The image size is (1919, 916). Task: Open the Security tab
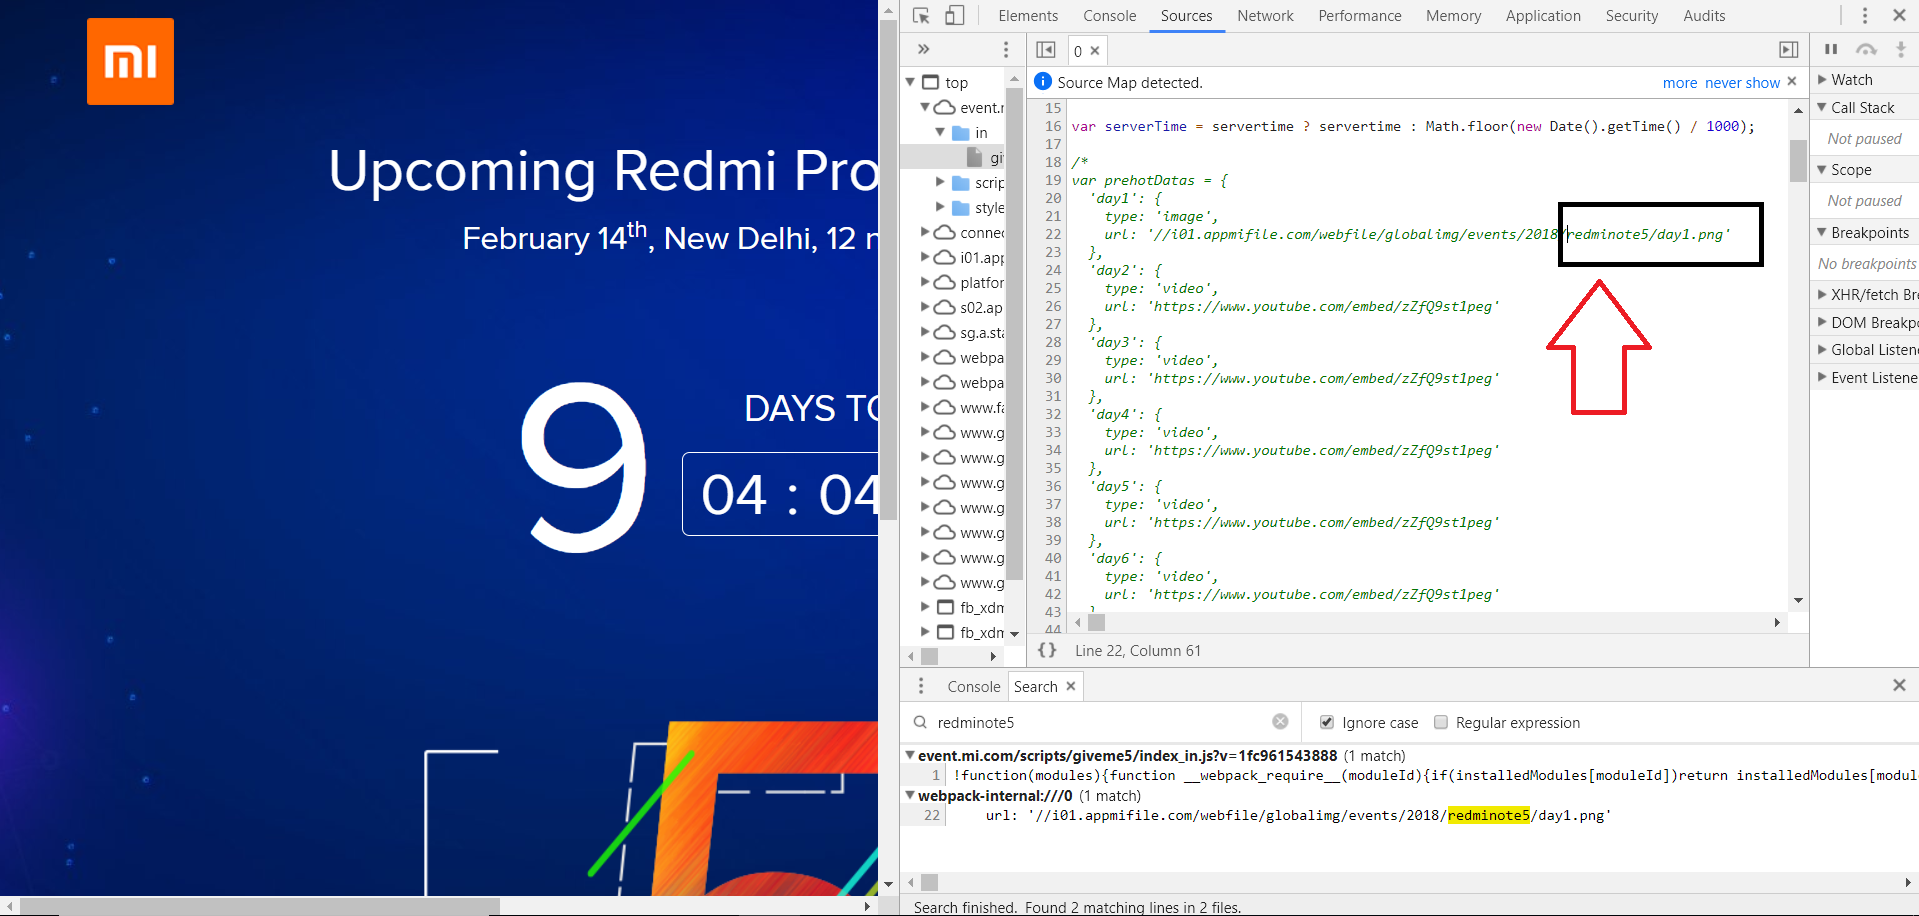click(x=1631, y=16)
